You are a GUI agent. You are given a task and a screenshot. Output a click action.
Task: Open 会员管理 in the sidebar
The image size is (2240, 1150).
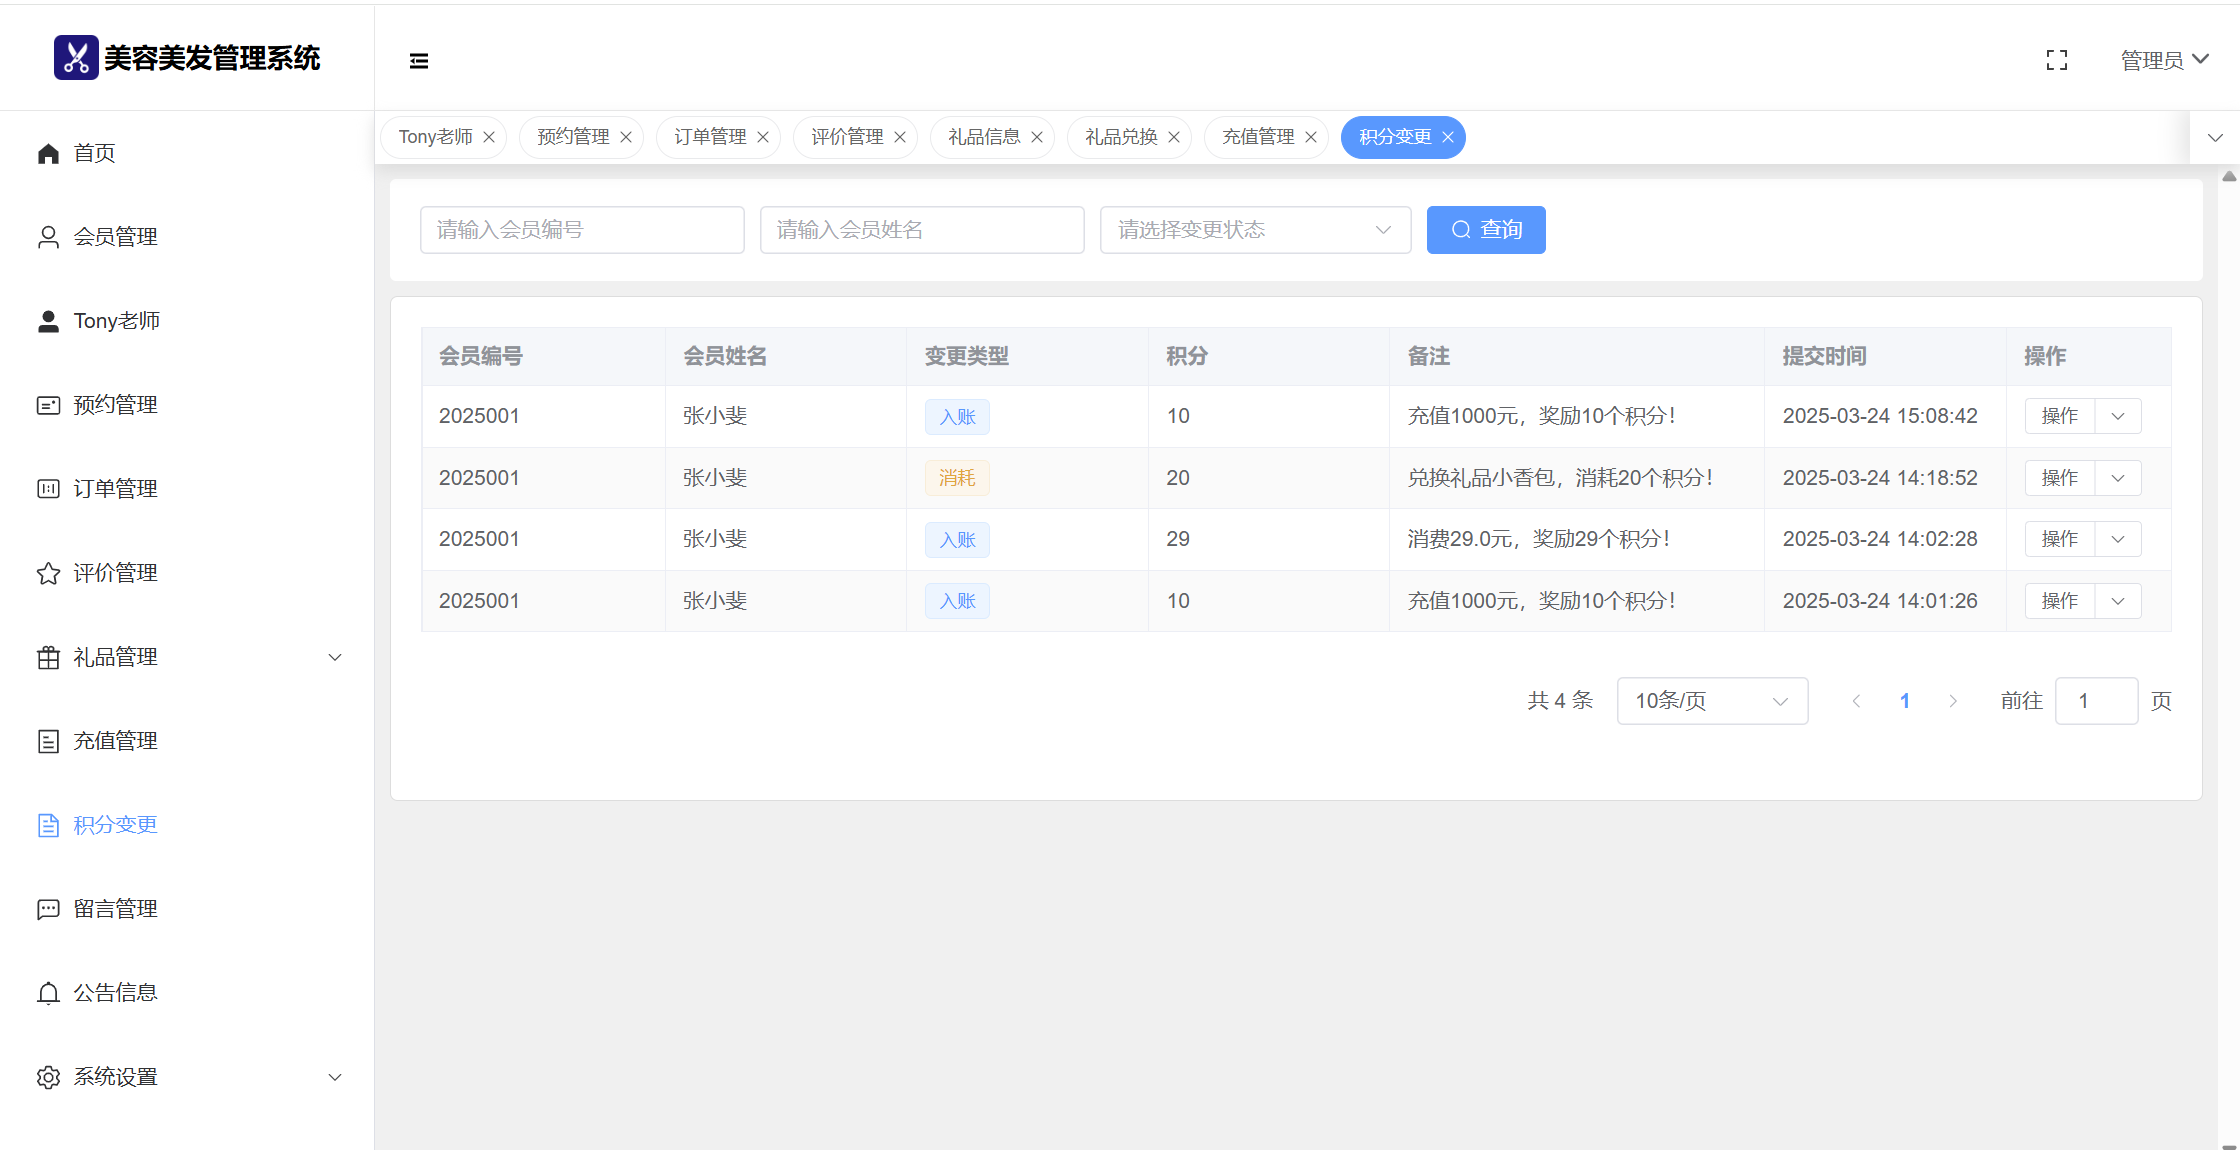pos(115,237)
